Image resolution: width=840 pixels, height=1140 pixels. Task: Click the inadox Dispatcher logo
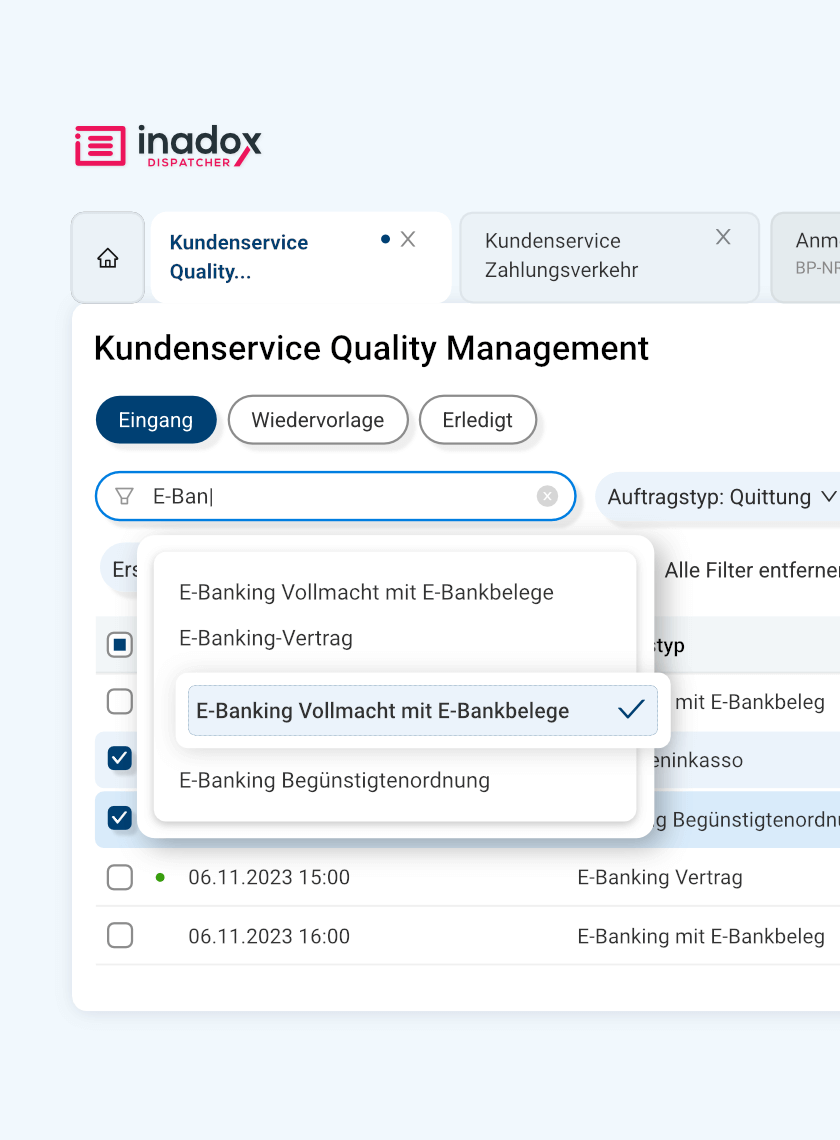pos(168,145)
